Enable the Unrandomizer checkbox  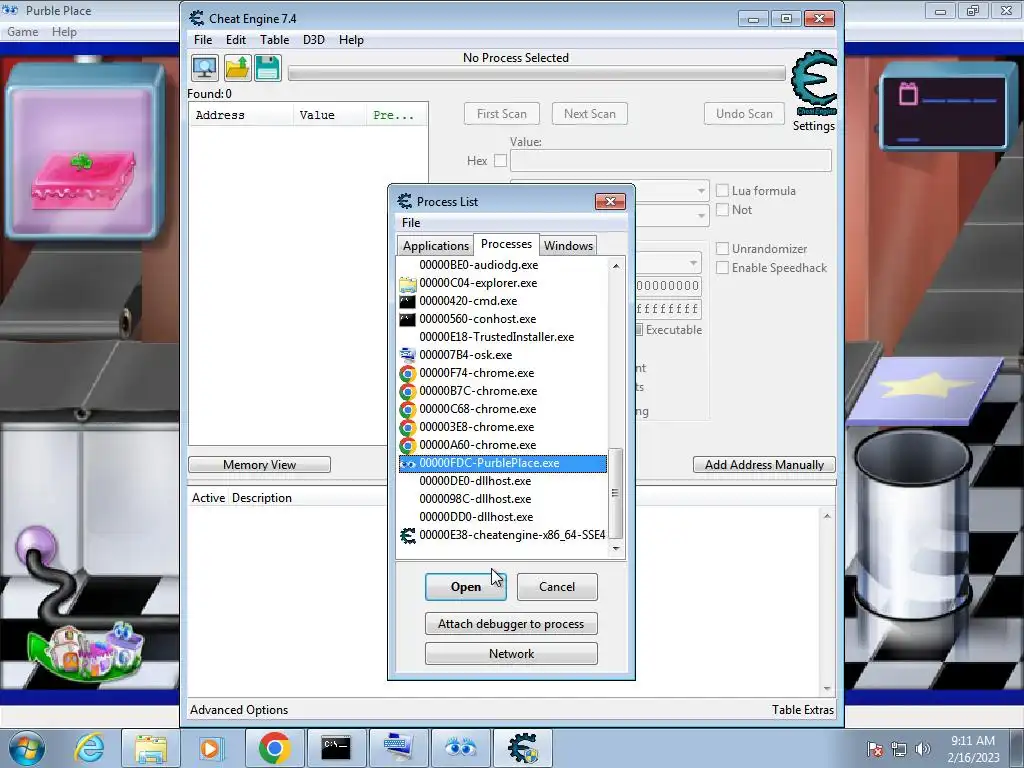(x=722, y=249)
